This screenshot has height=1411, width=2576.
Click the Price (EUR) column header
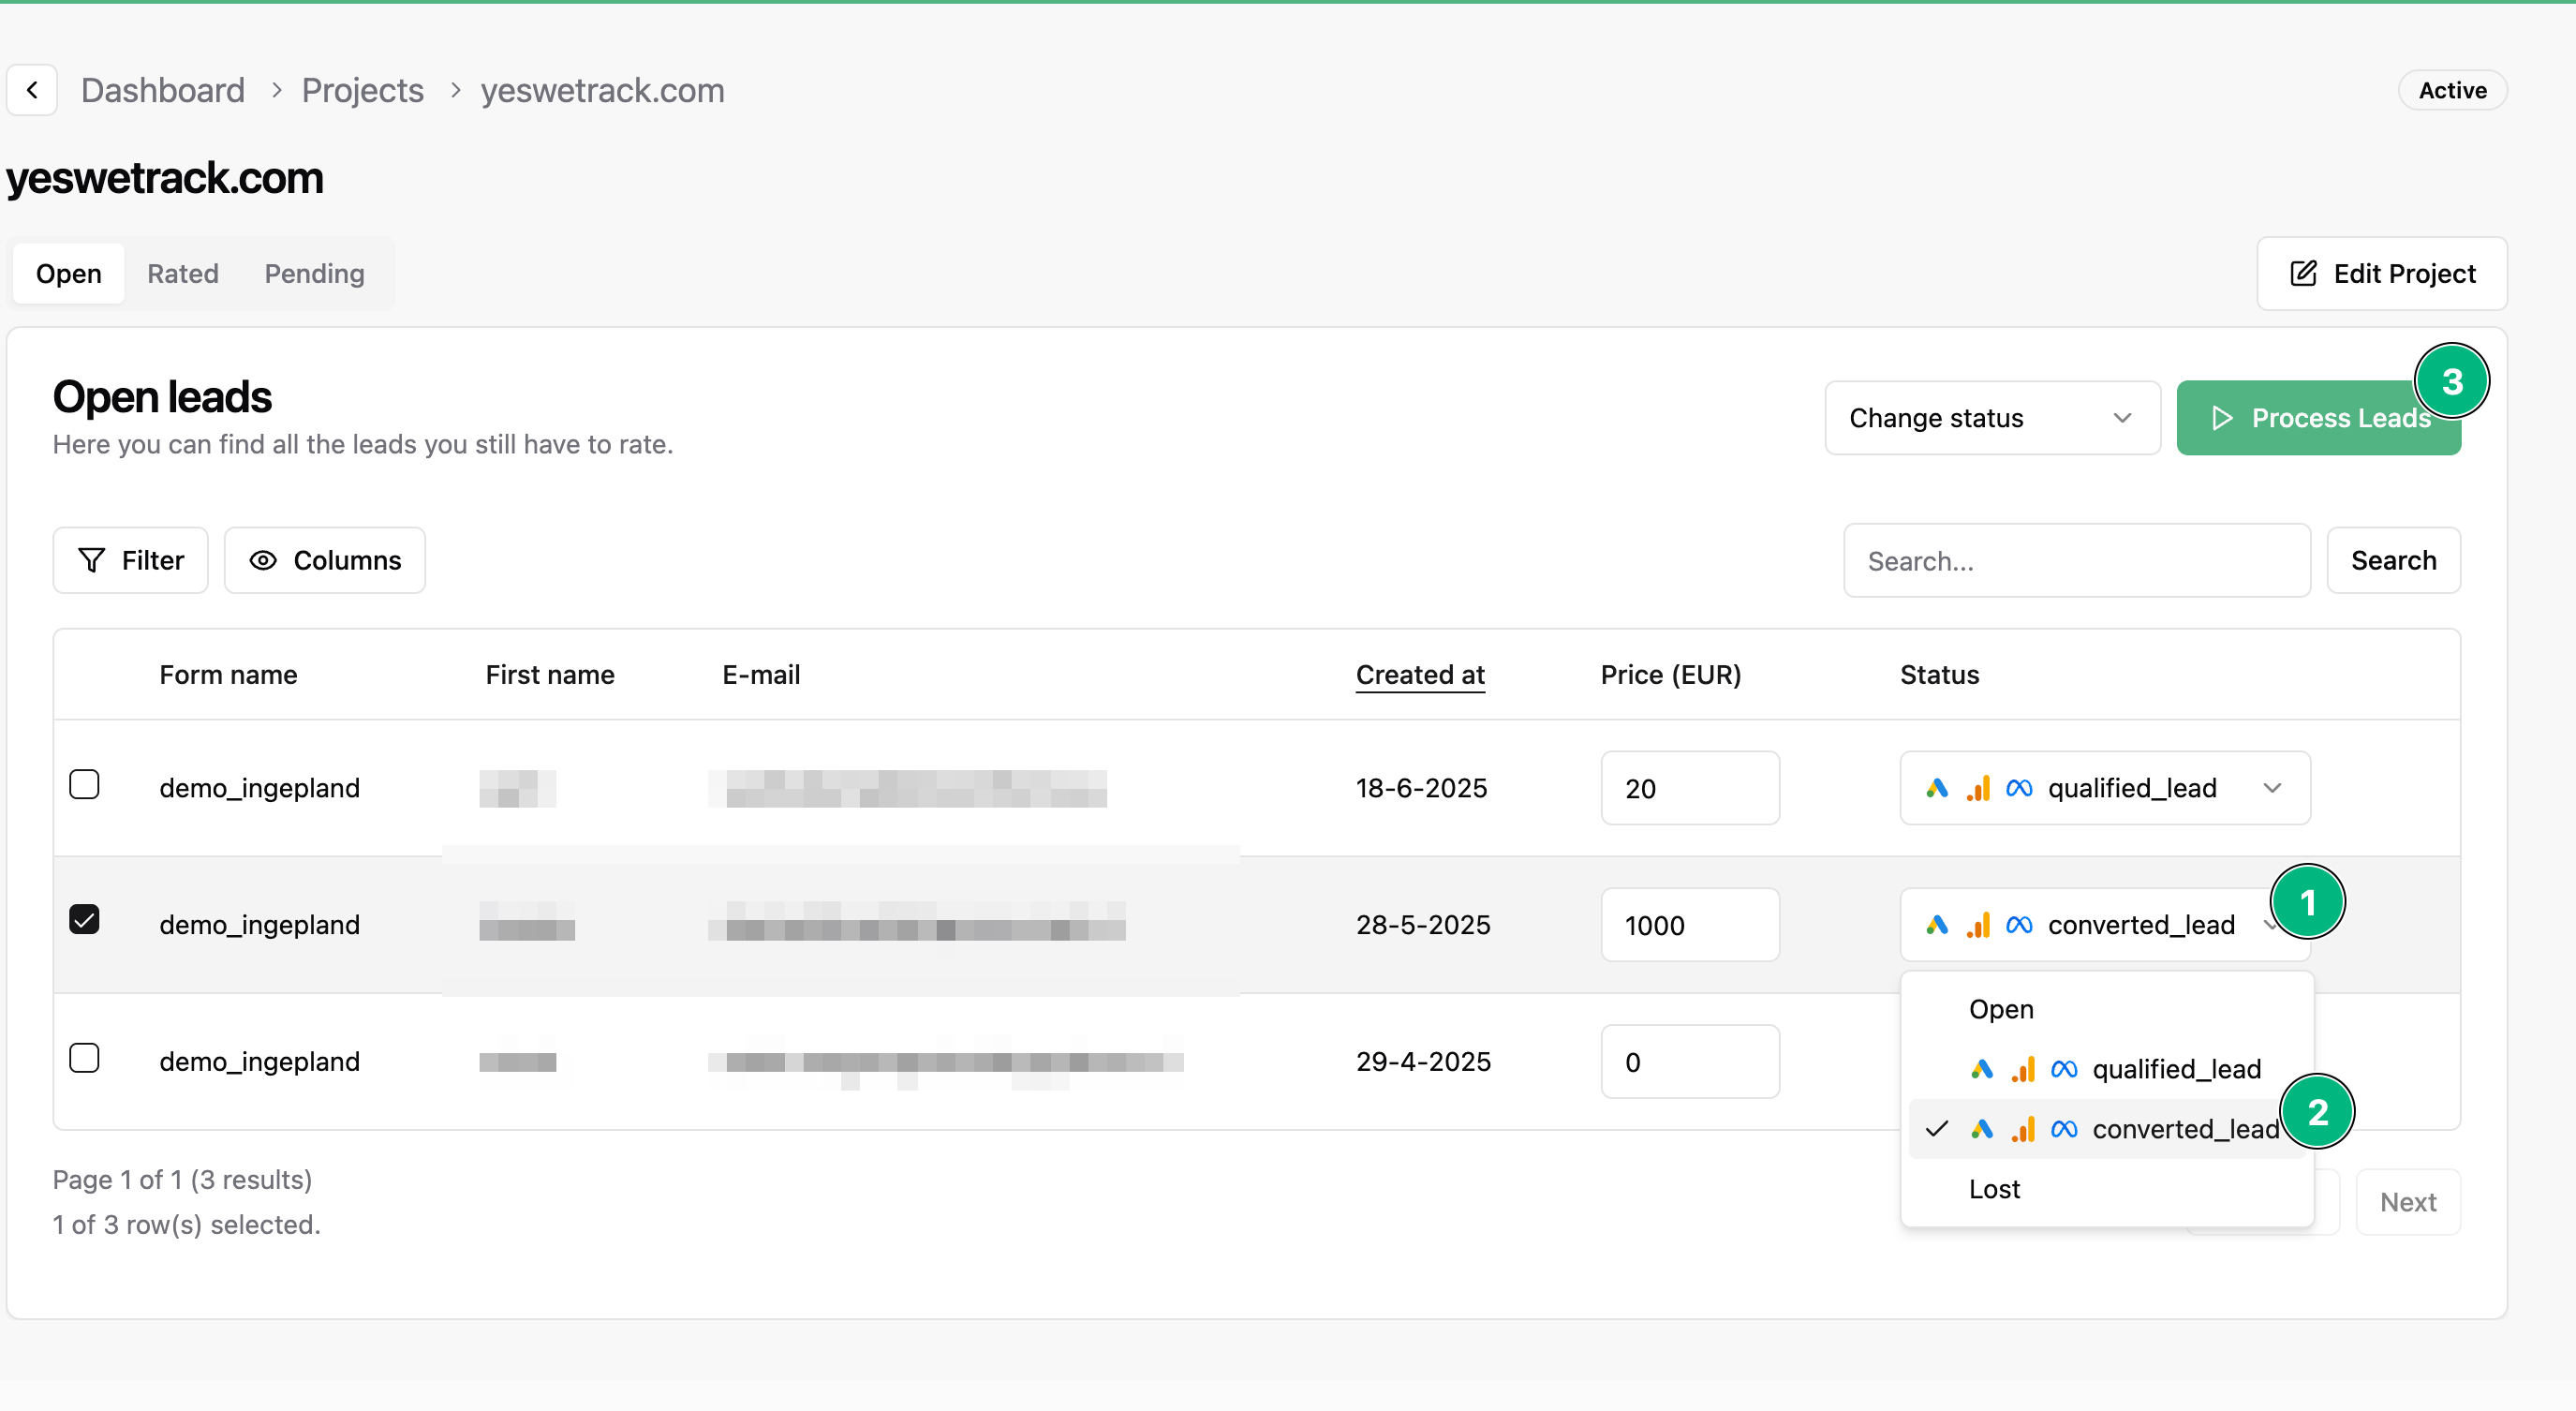click(x=1670, y=675)
